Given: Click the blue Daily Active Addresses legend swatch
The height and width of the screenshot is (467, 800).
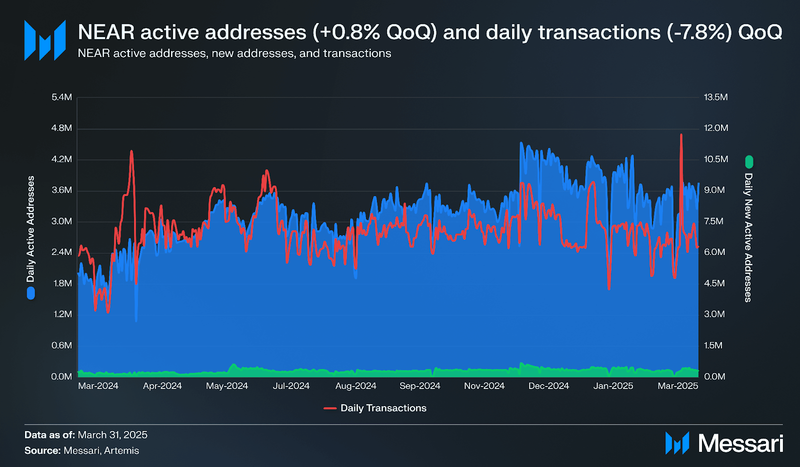Looking at the screenshot, I should [31, 293].
